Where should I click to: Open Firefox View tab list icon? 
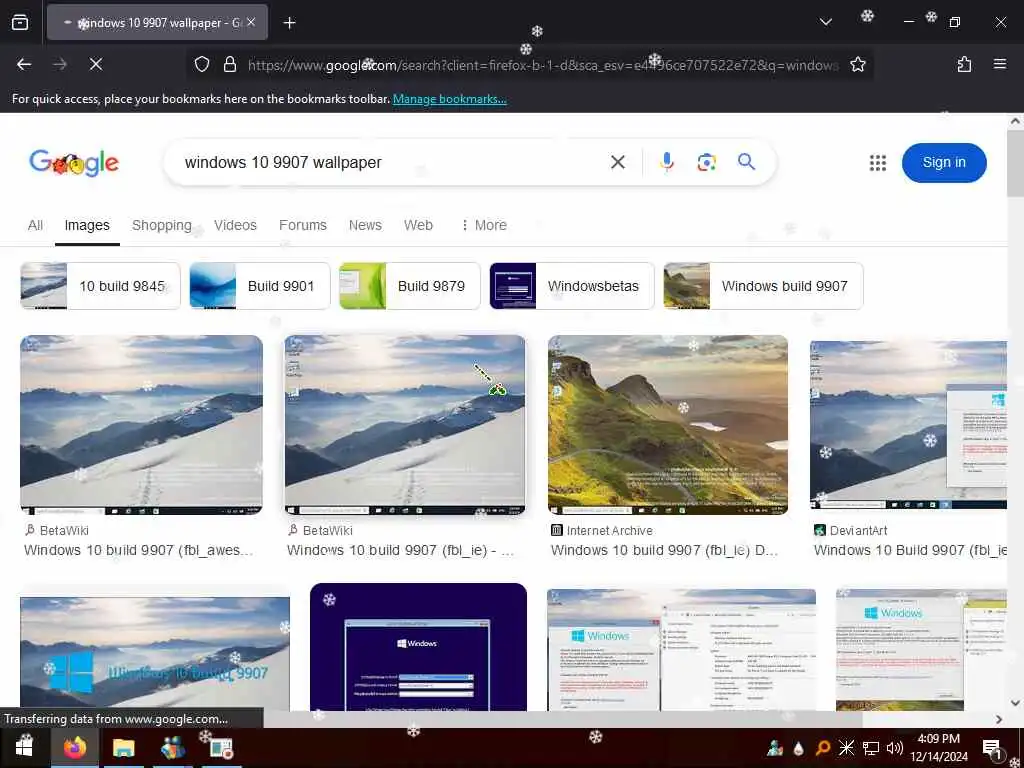tap(20, 23)
